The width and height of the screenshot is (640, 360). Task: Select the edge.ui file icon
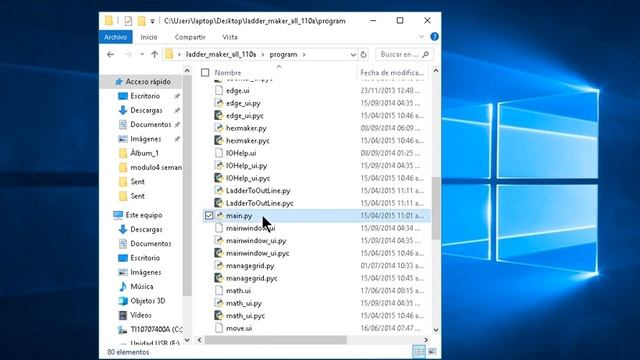point(219,90)
